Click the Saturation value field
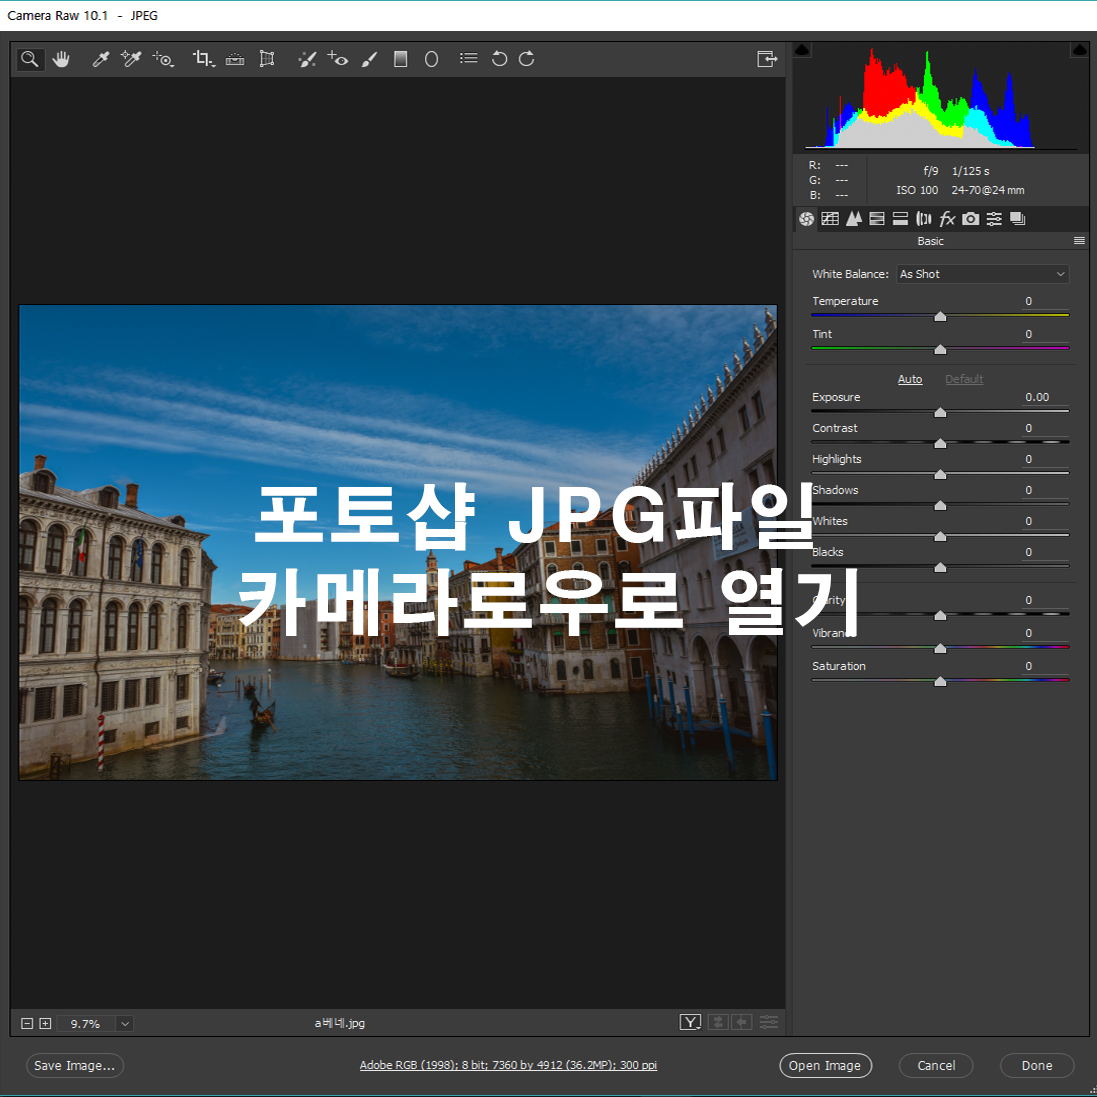This screenshot has width=1097, height=1097. pos(1043,667)
